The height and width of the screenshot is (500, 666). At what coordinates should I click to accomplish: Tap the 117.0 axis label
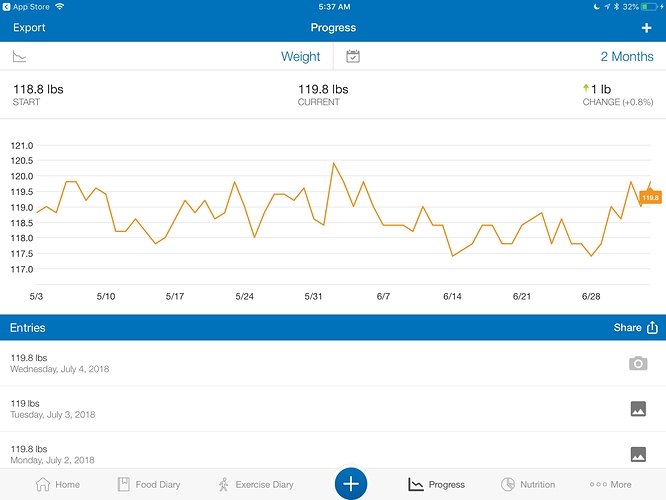(22, 269)
